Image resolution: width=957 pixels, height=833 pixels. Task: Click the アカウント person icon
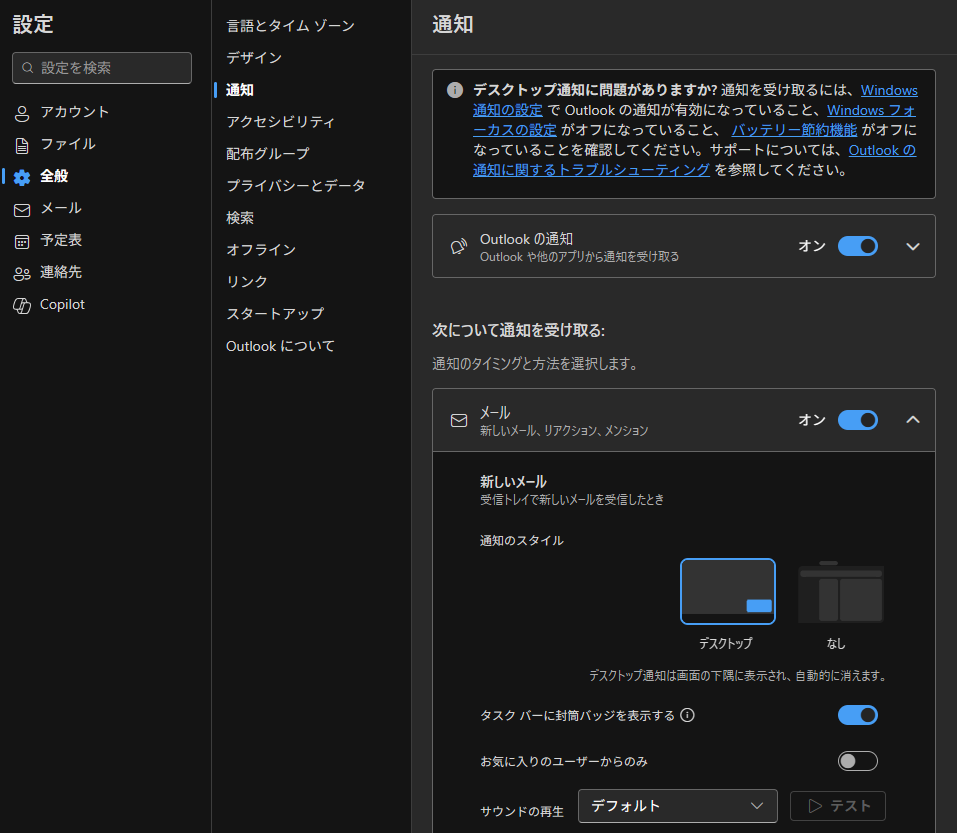pyautogui.click(x=22, y=113)
